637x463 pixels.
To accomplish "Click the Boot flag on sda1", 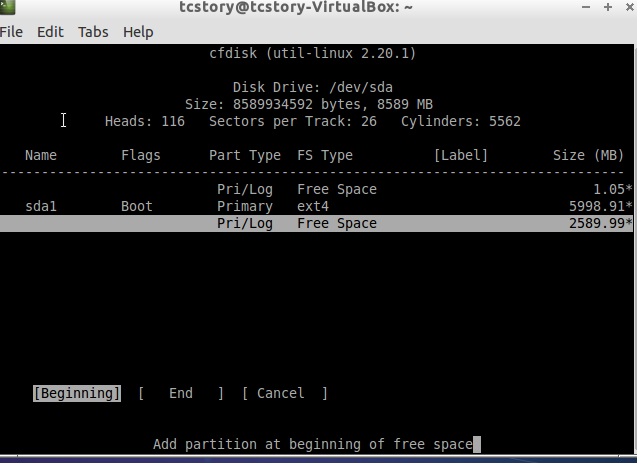I will [136, 206].
